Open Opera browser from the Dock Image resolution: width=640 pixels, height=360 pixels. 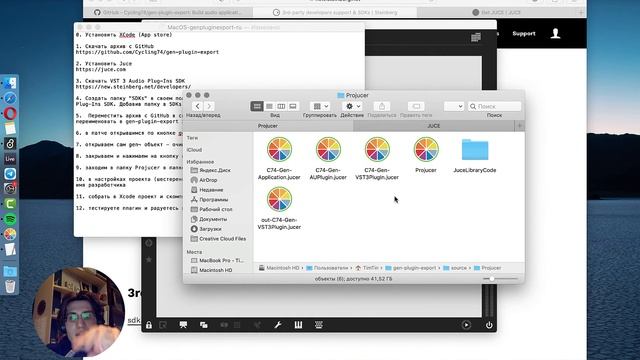point(10,113)
